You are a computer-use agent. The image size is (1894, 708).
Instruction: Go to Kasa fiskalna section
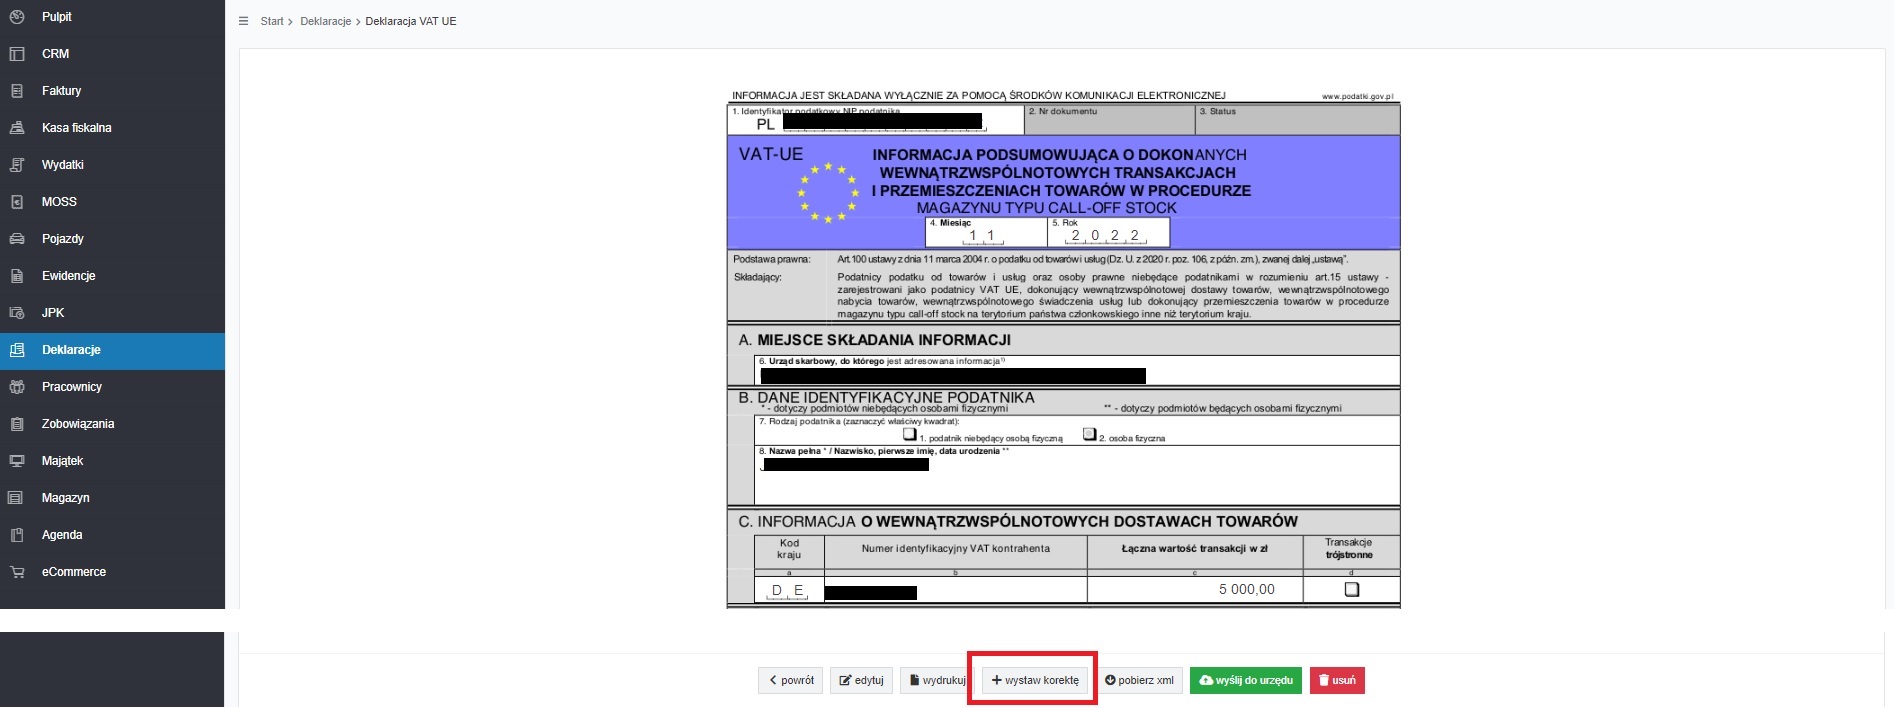coord(112,128)
